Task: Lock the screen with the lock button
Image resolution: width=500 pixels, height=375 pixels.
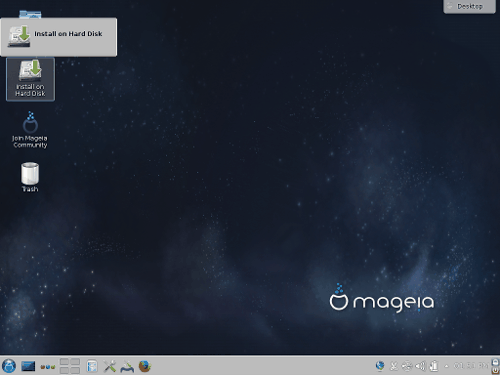Action: coord(495,362)
